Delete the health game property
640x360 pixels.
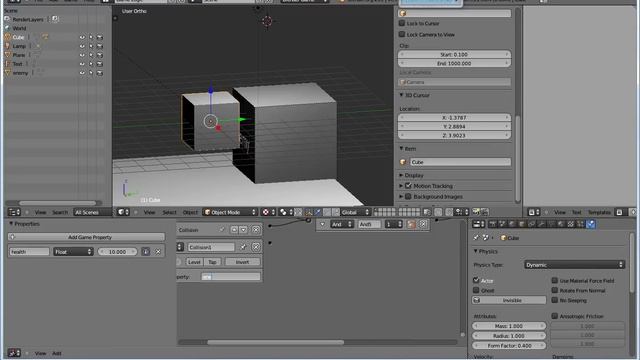158,252
